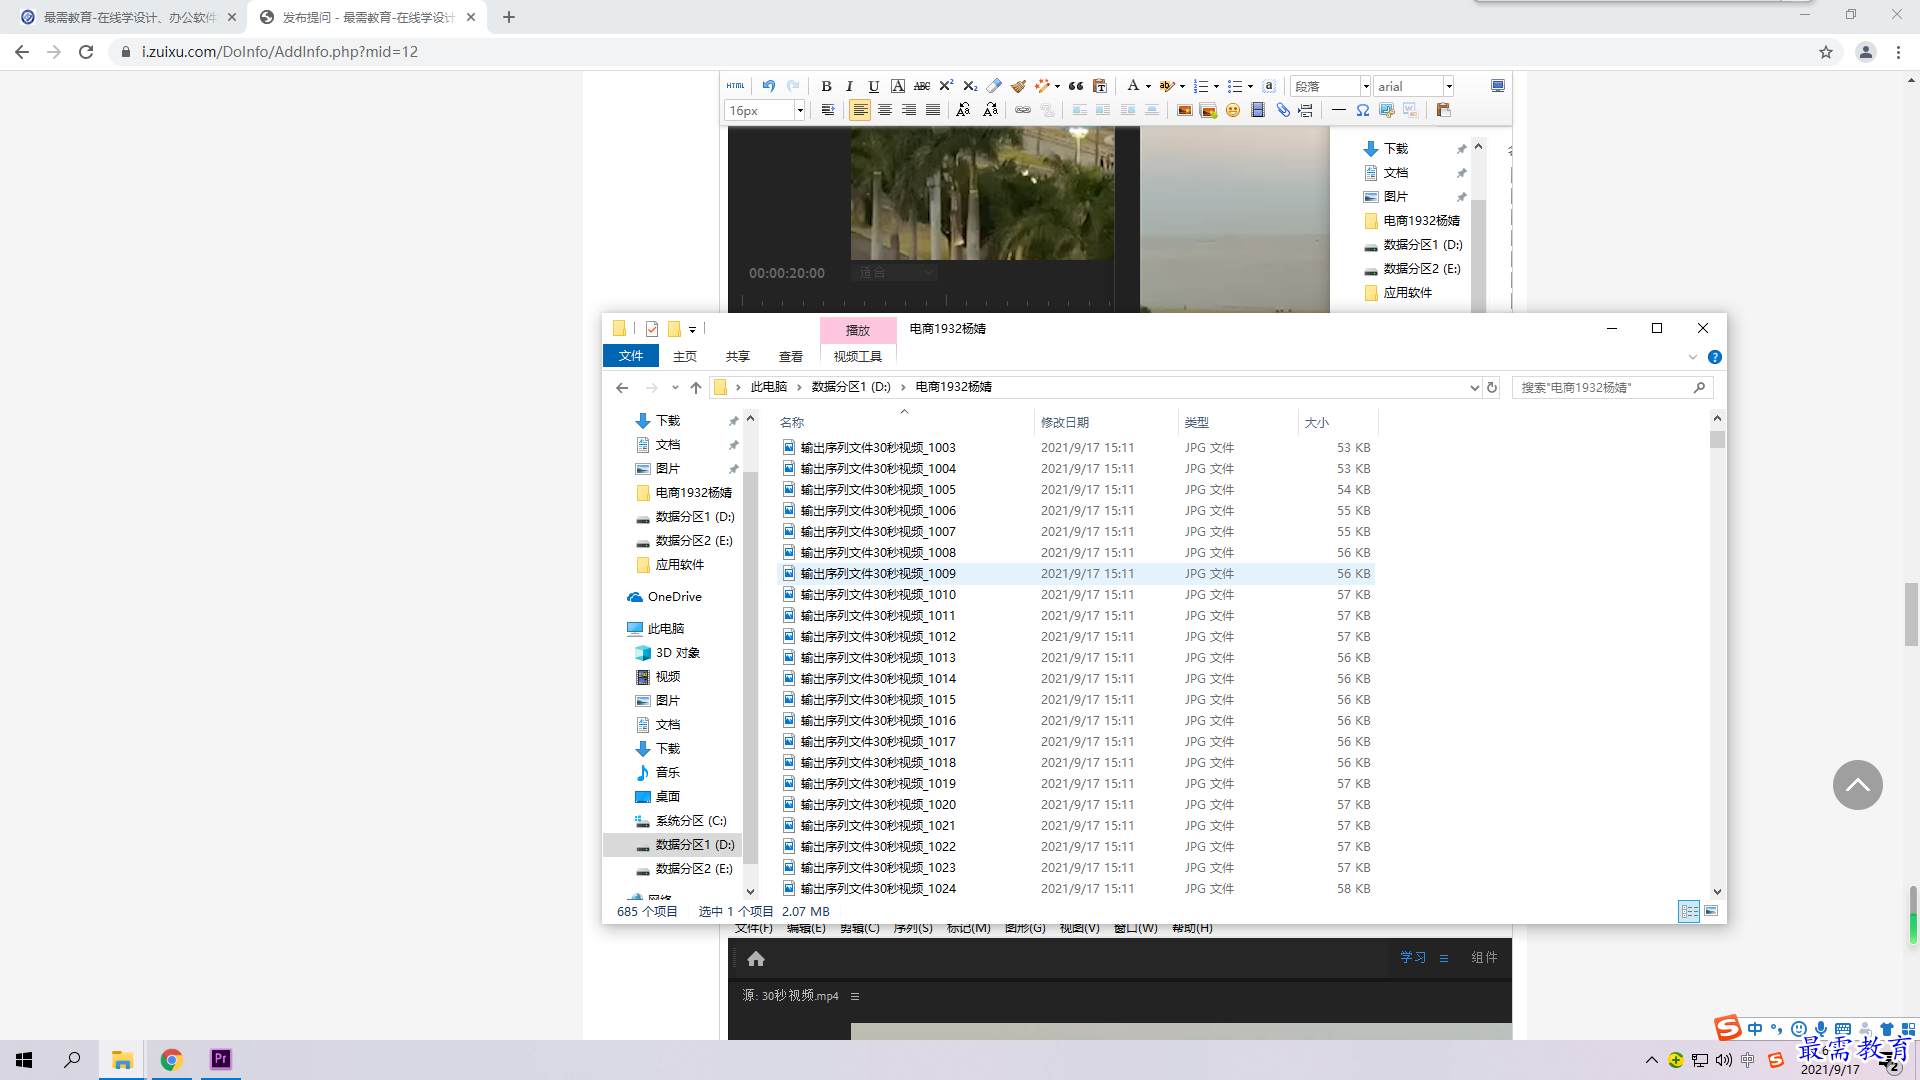The width and height of the screenshot is (1920, 1080).
Task: Click paste as plain text icon
Action: (1100, 86)
